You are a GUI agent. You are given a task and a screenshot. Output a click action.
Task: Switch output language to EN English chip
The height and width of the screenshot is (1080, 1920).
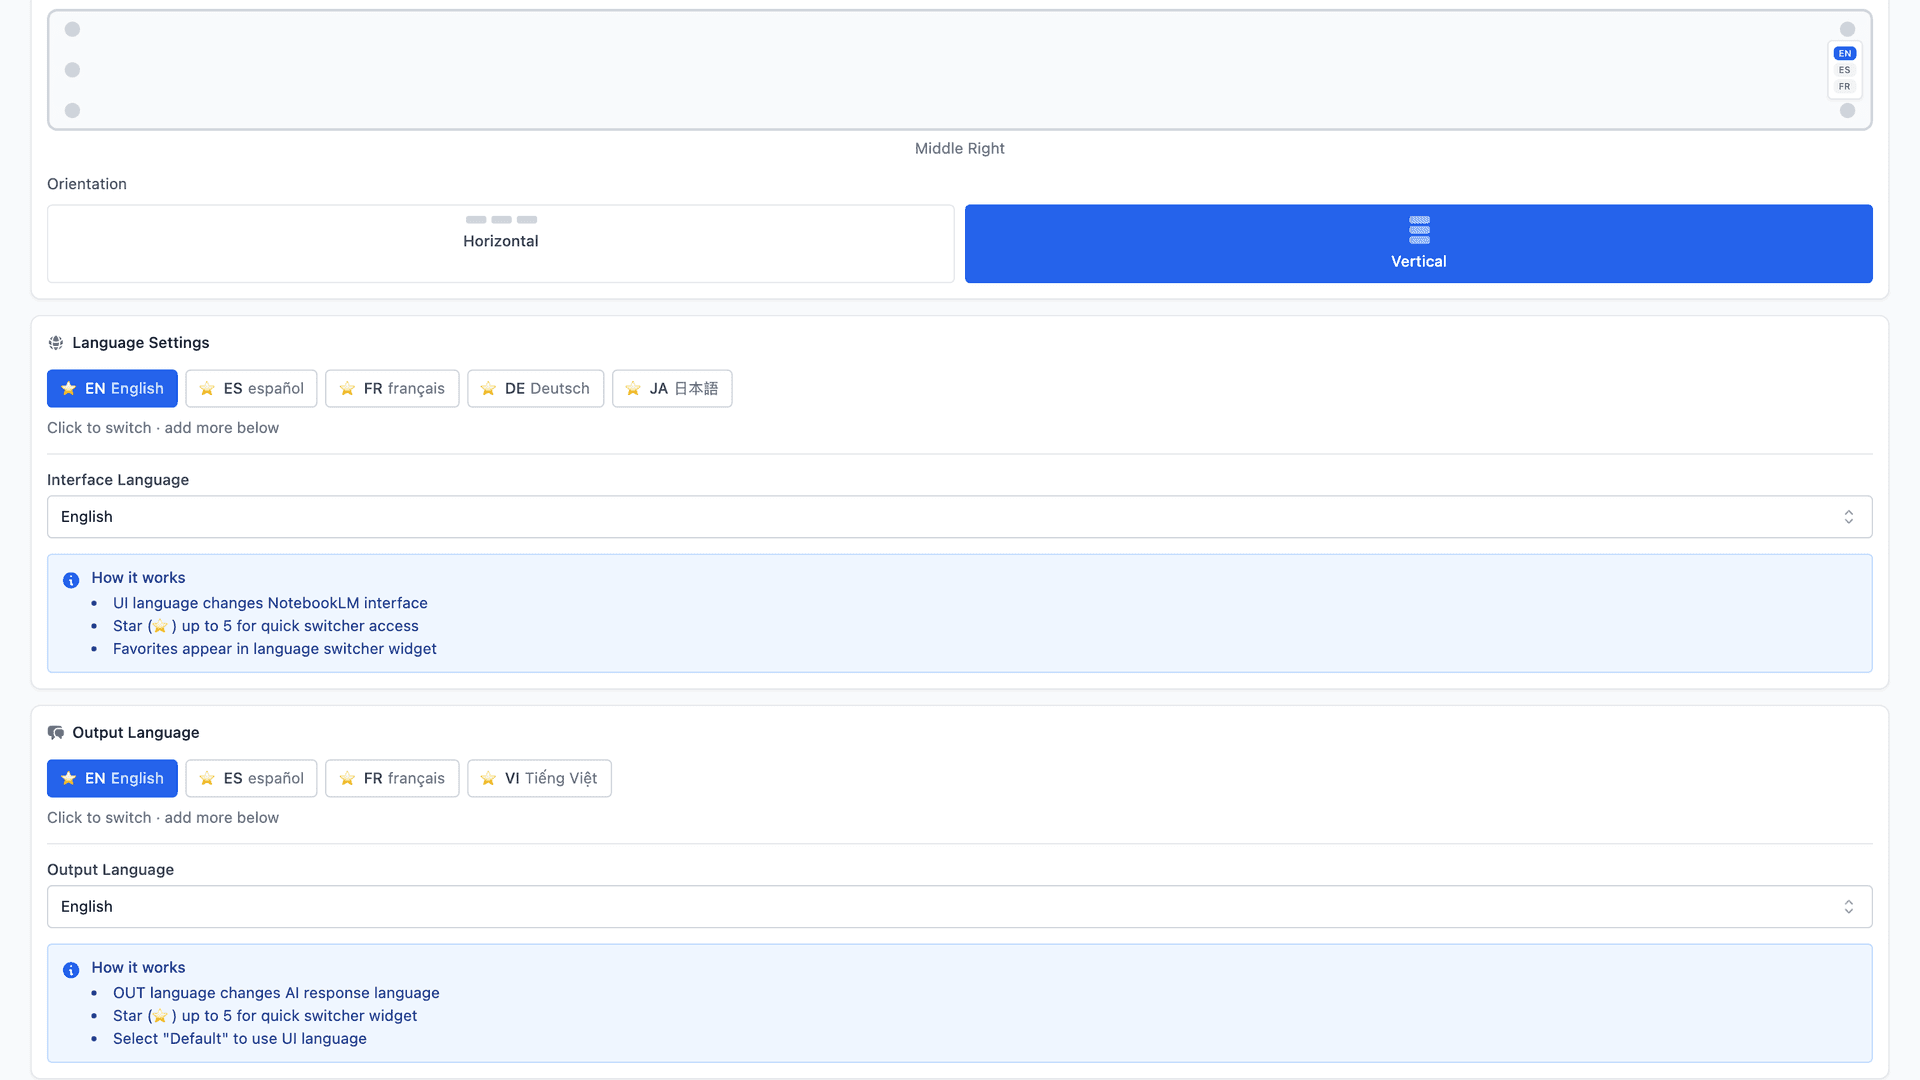pyautogui.click(x=112, y=778)
